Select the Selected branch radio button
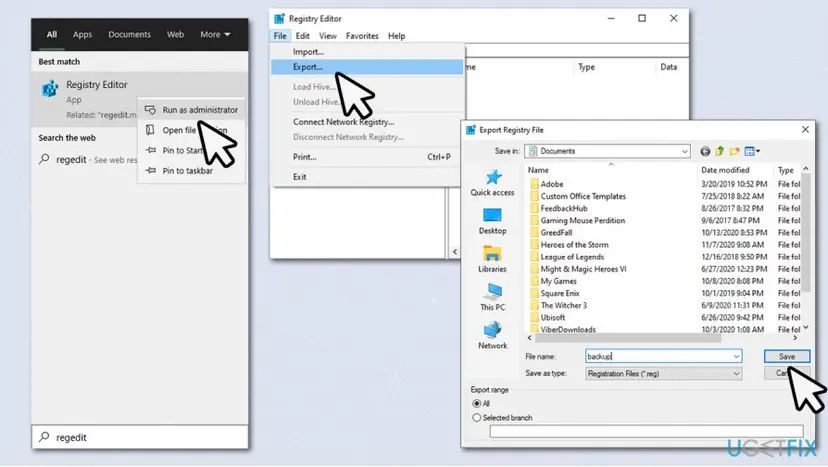828x467 pixels. pos(477,418)
